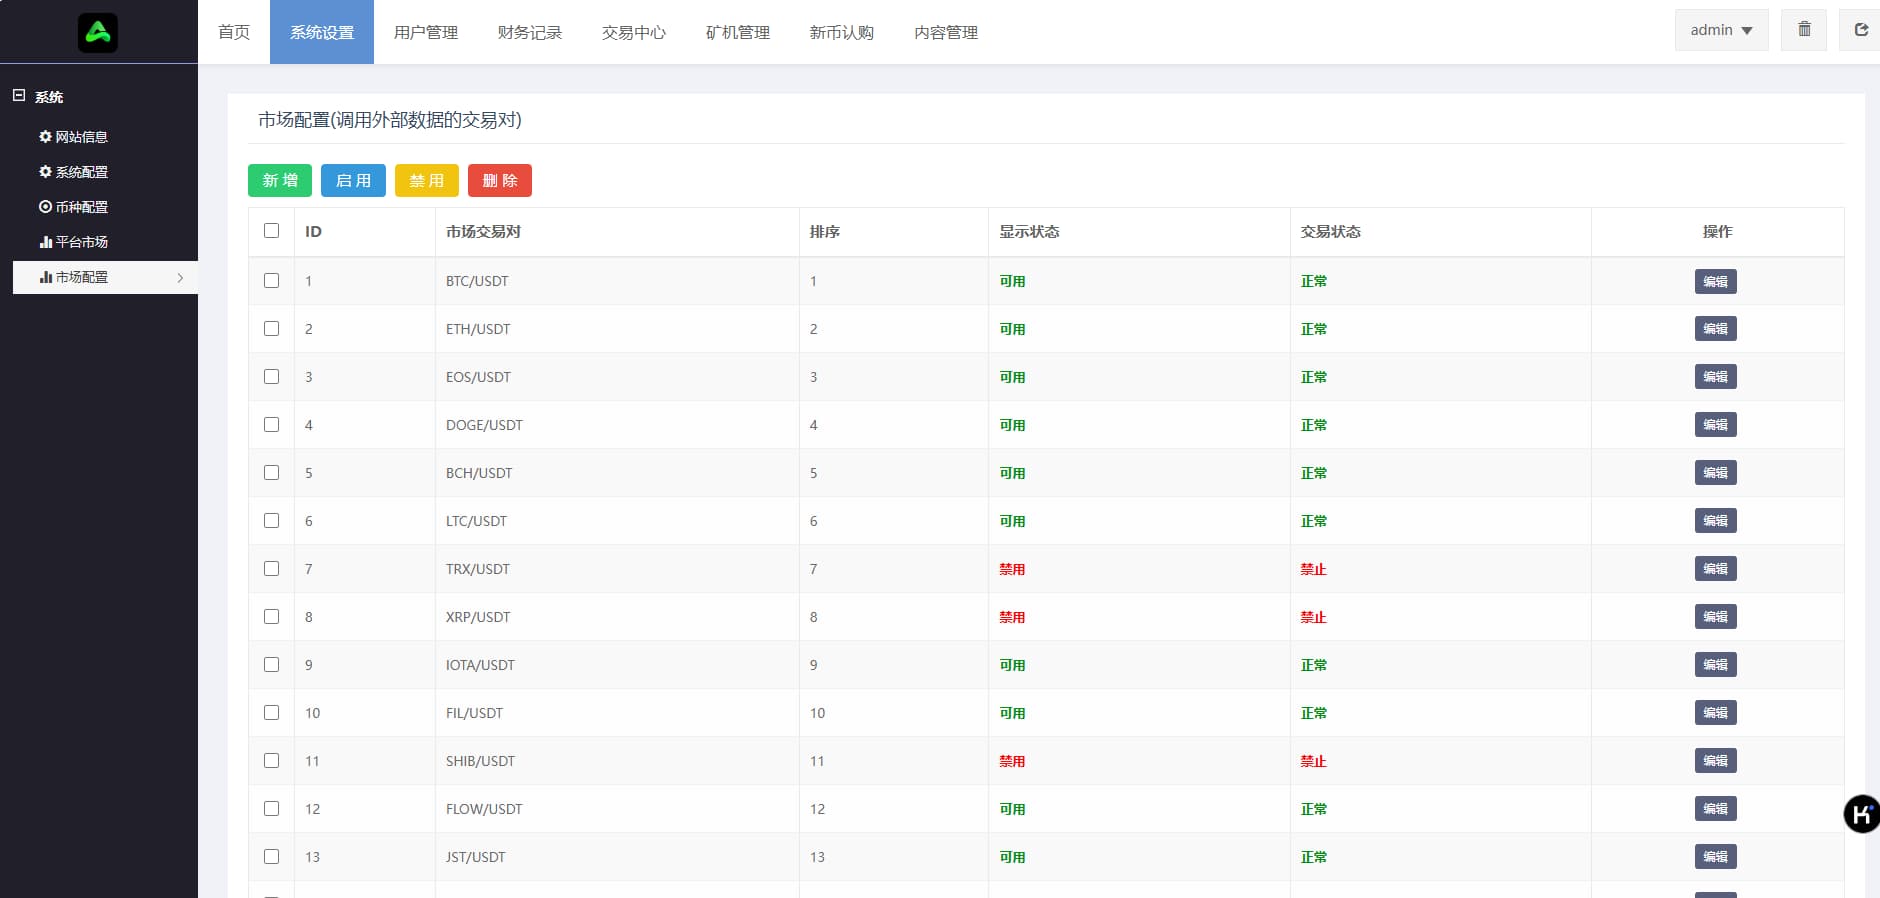Open 币种配置 circle icon item

coord(73,207)
